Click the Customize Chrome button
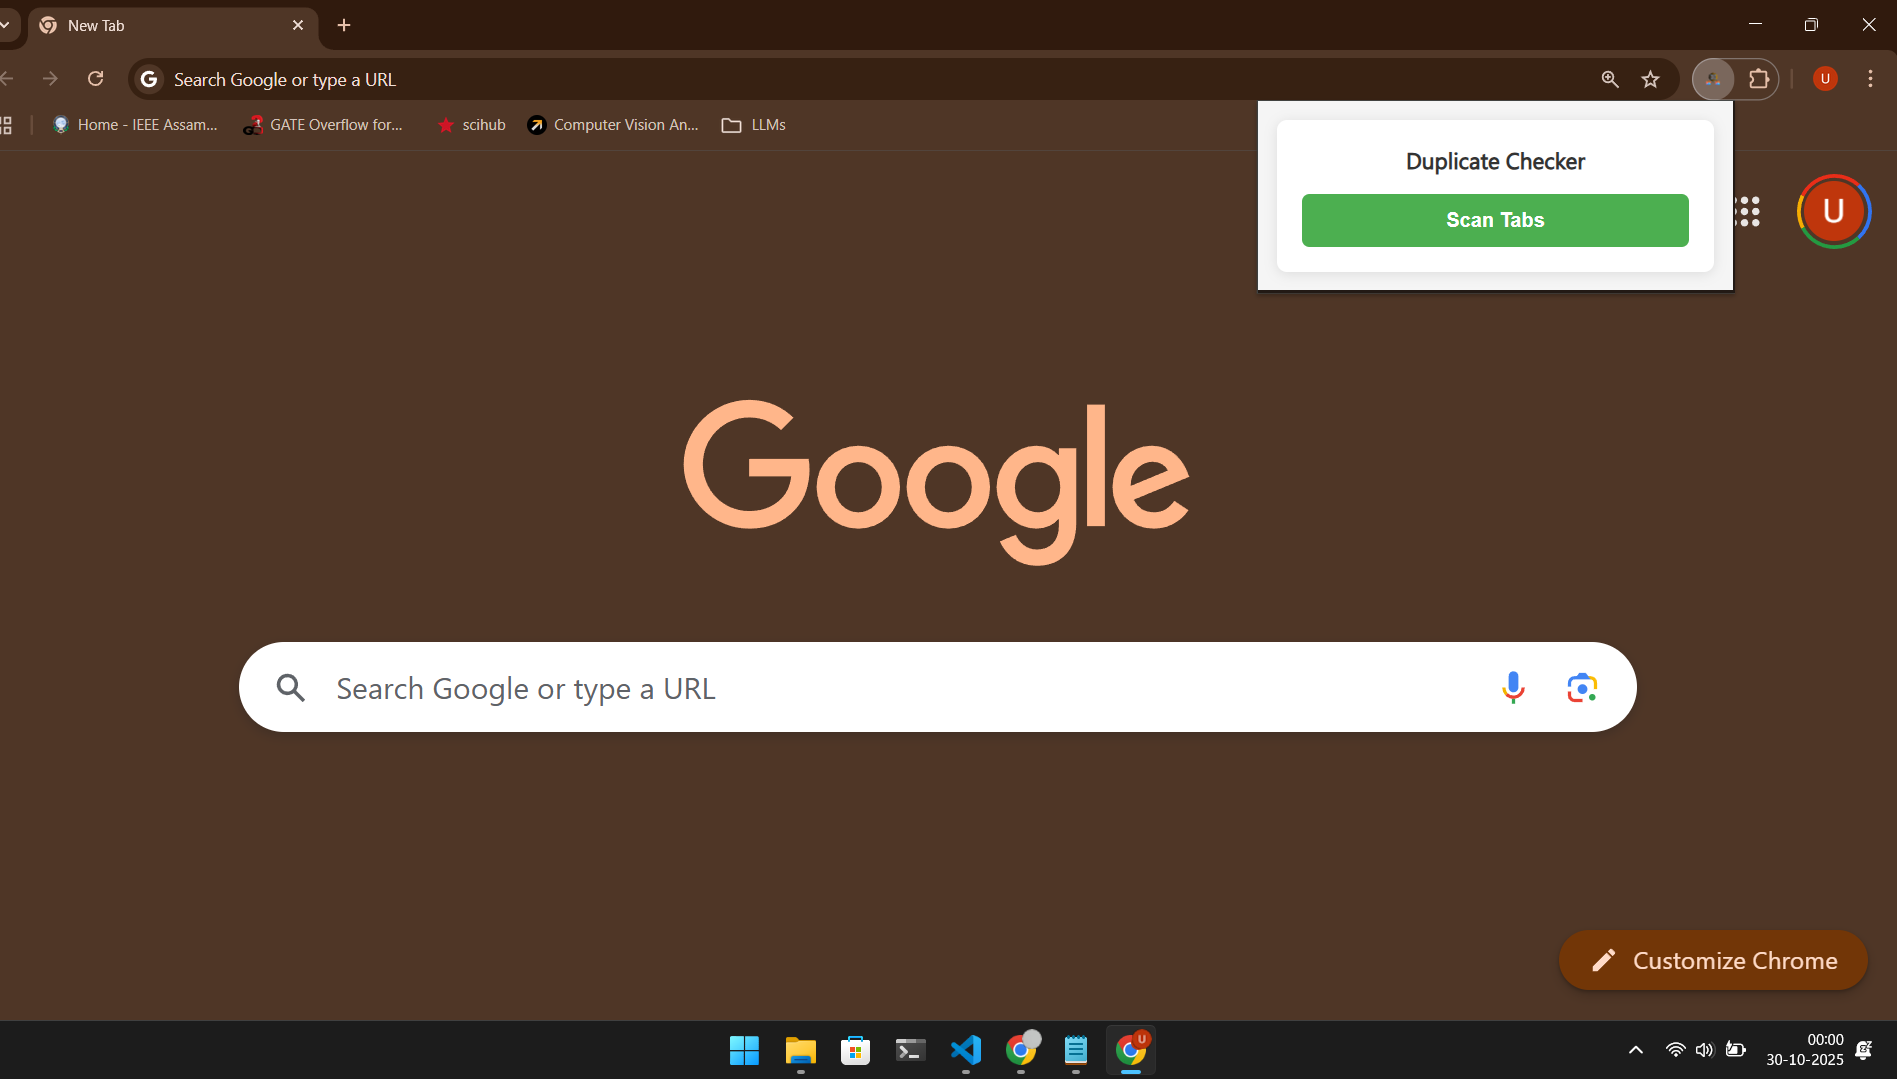This screenshot has height=1079, width=1897. tap(1713, 960)
